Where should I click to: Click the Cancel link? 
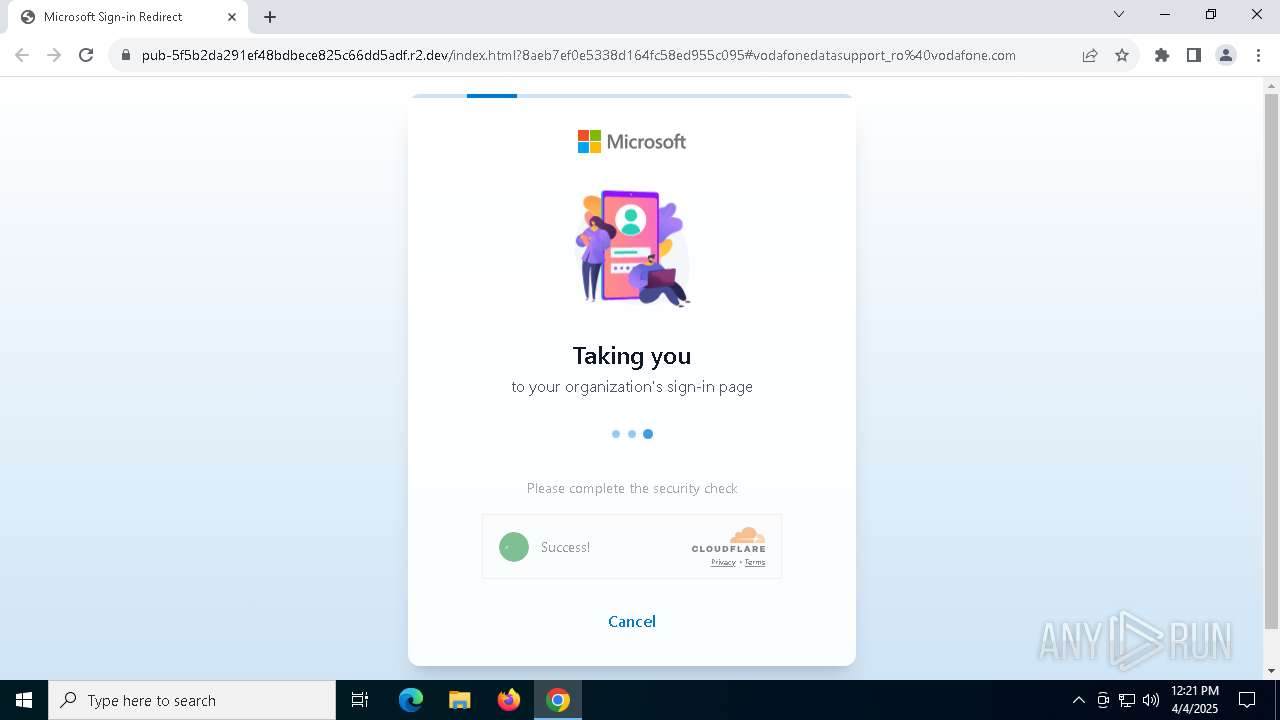click(632, 621)
